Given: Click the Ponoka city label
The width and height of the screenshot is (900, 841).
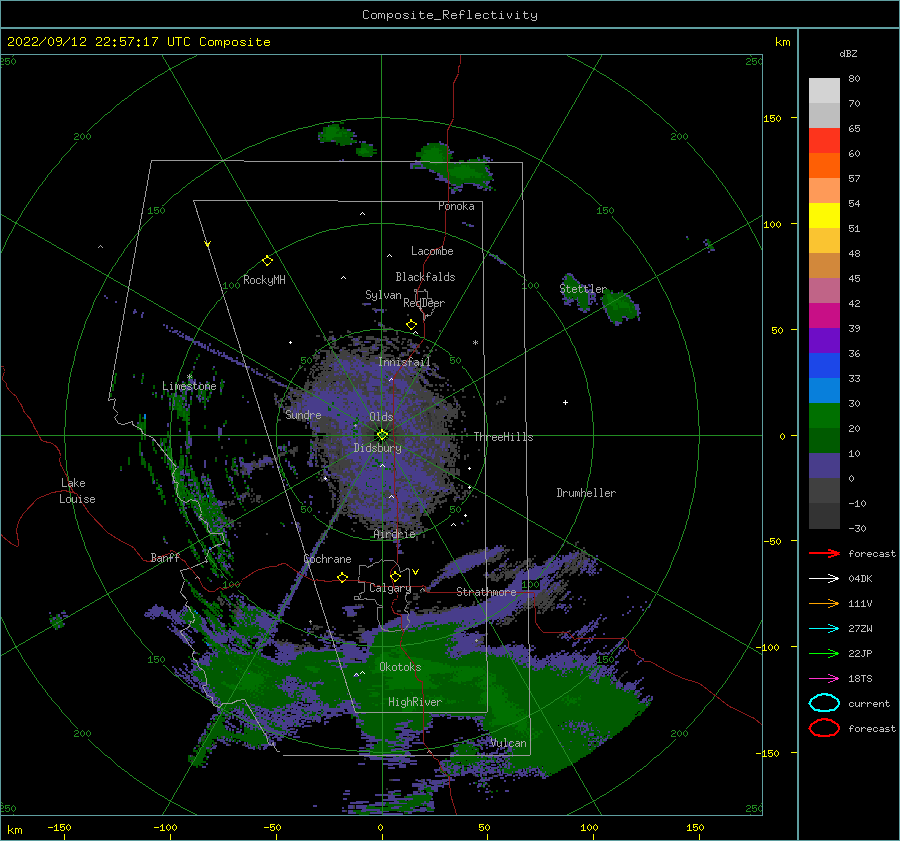Looking at the screenshot, I should [456, 206].
